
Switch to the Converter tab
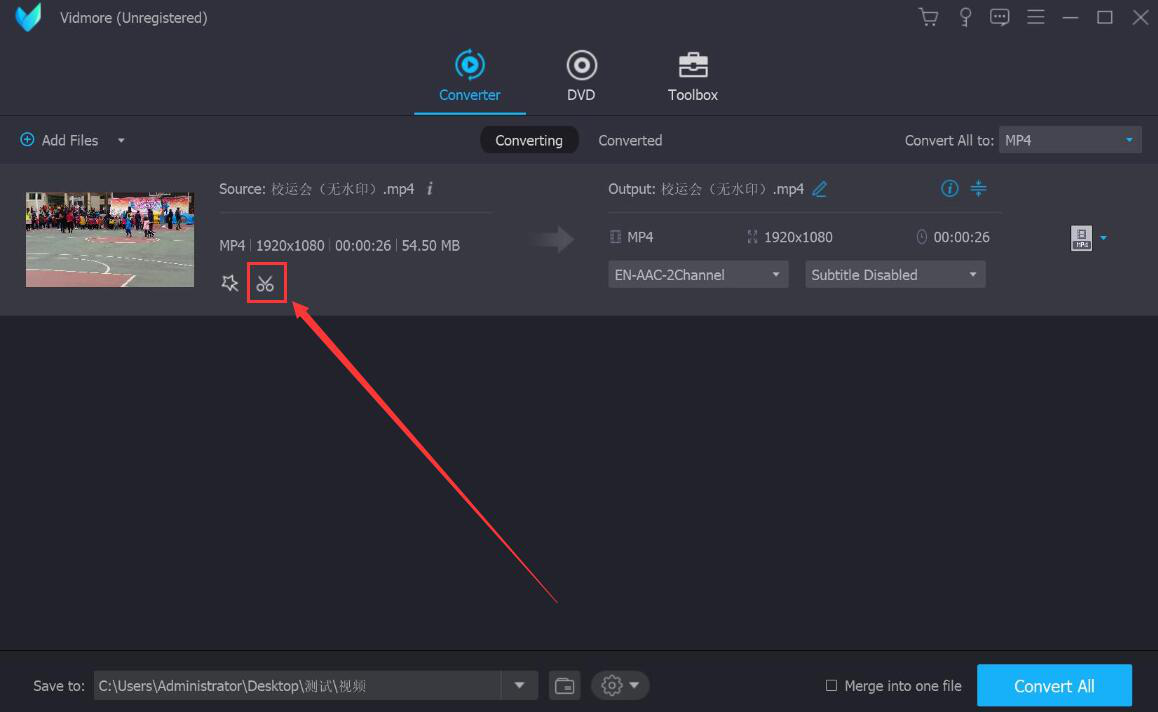(470, 75)
